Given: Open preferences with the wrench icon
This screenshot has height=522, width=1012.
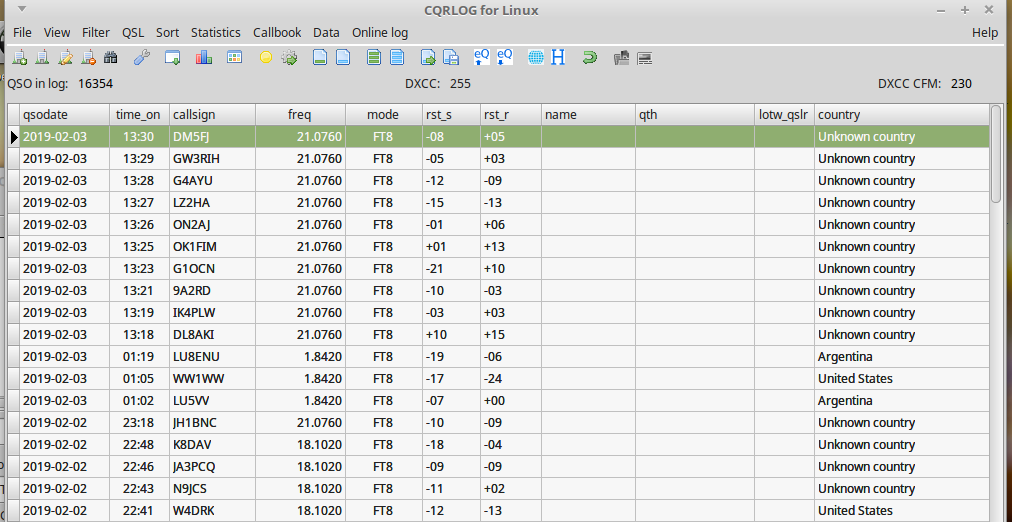Looking at the screenshot, I should [x=142, y=58].
